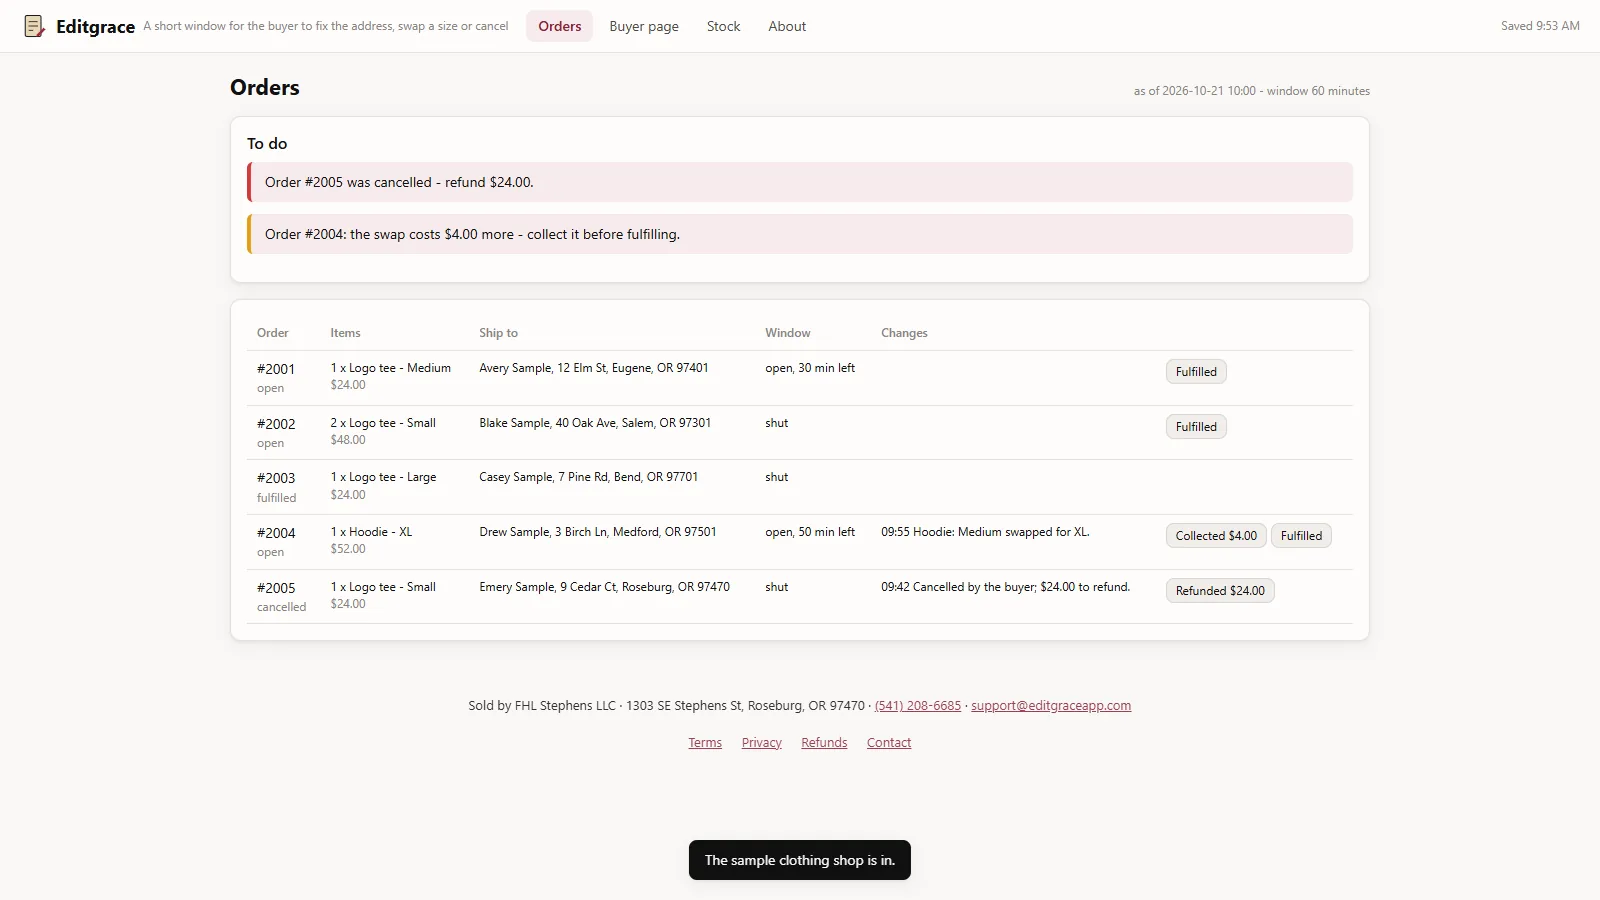
Task: Open the Refunds policy link
Action: tap(824, 743)
